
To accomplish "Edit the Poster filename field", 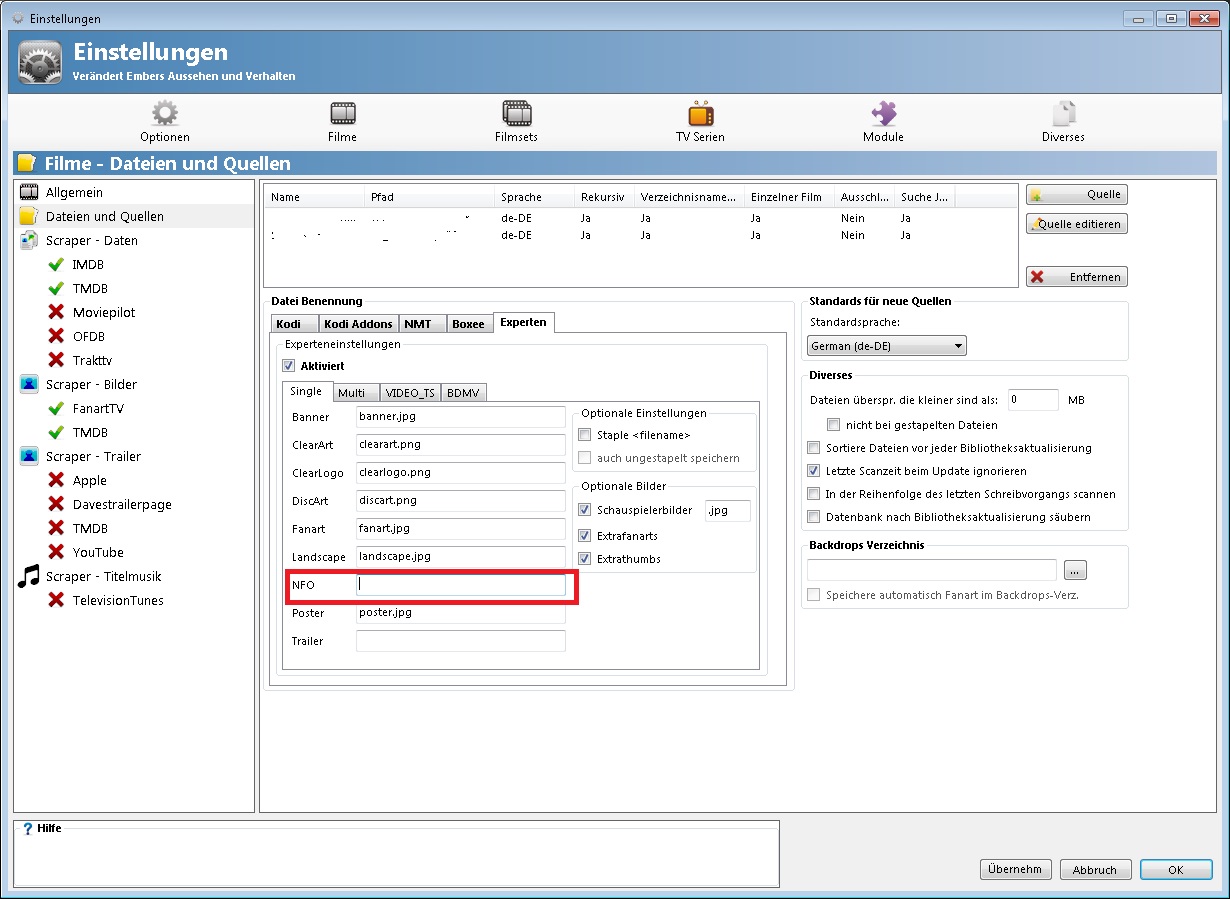I will (461, 613).
